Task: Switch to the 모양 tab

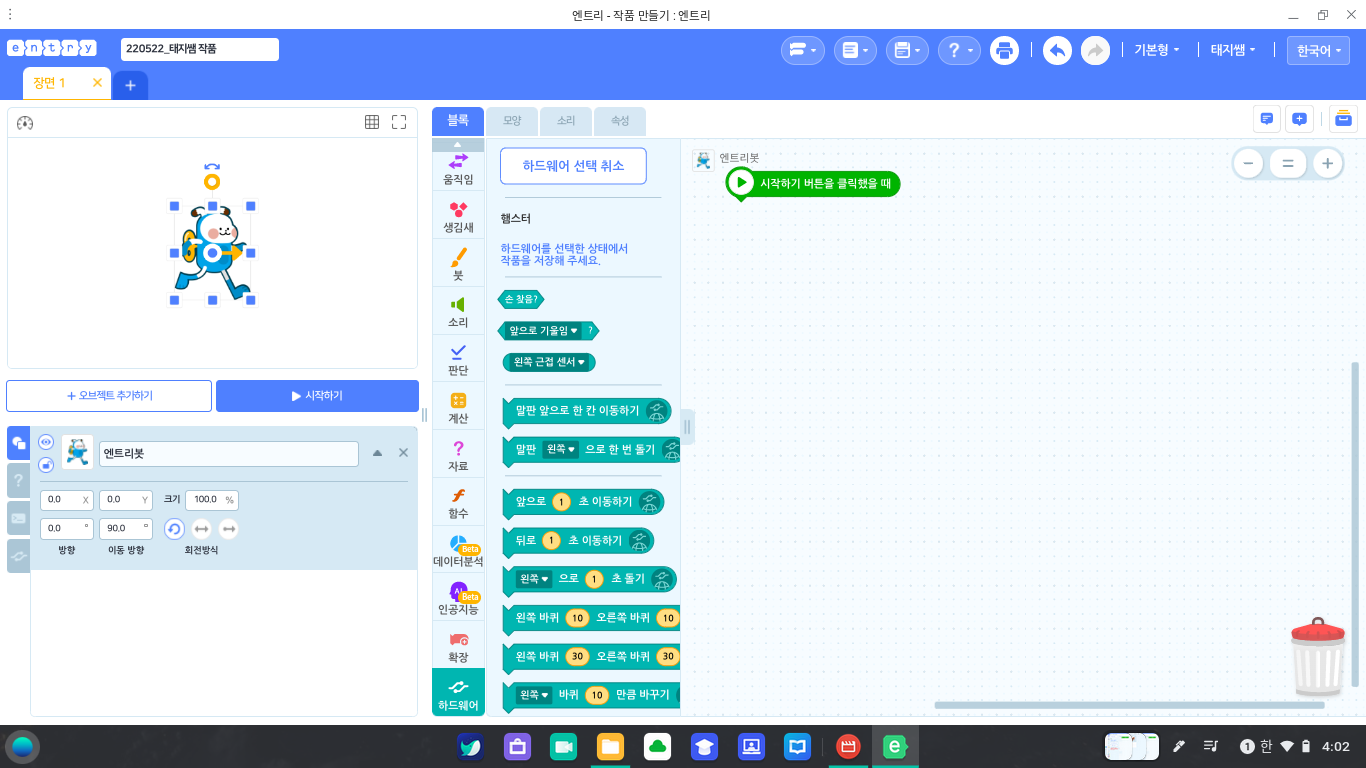Action: pyautogui.click(x=512, y=121)
